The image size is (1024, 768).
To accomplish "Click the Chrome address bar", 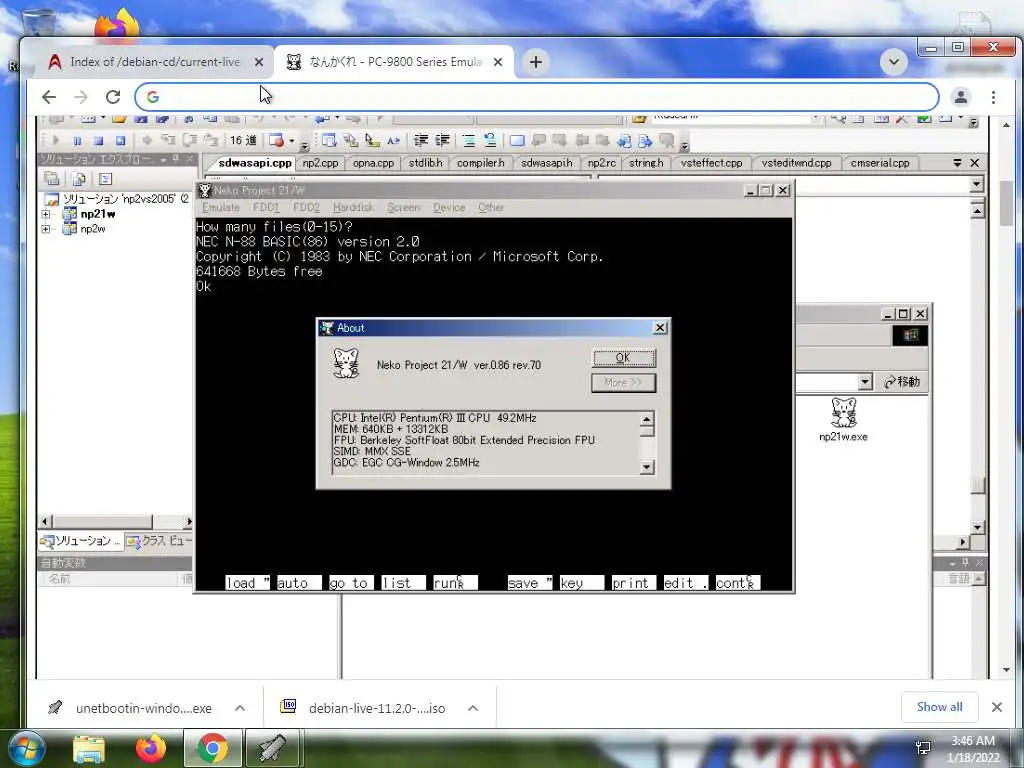I will coord(537,97).
